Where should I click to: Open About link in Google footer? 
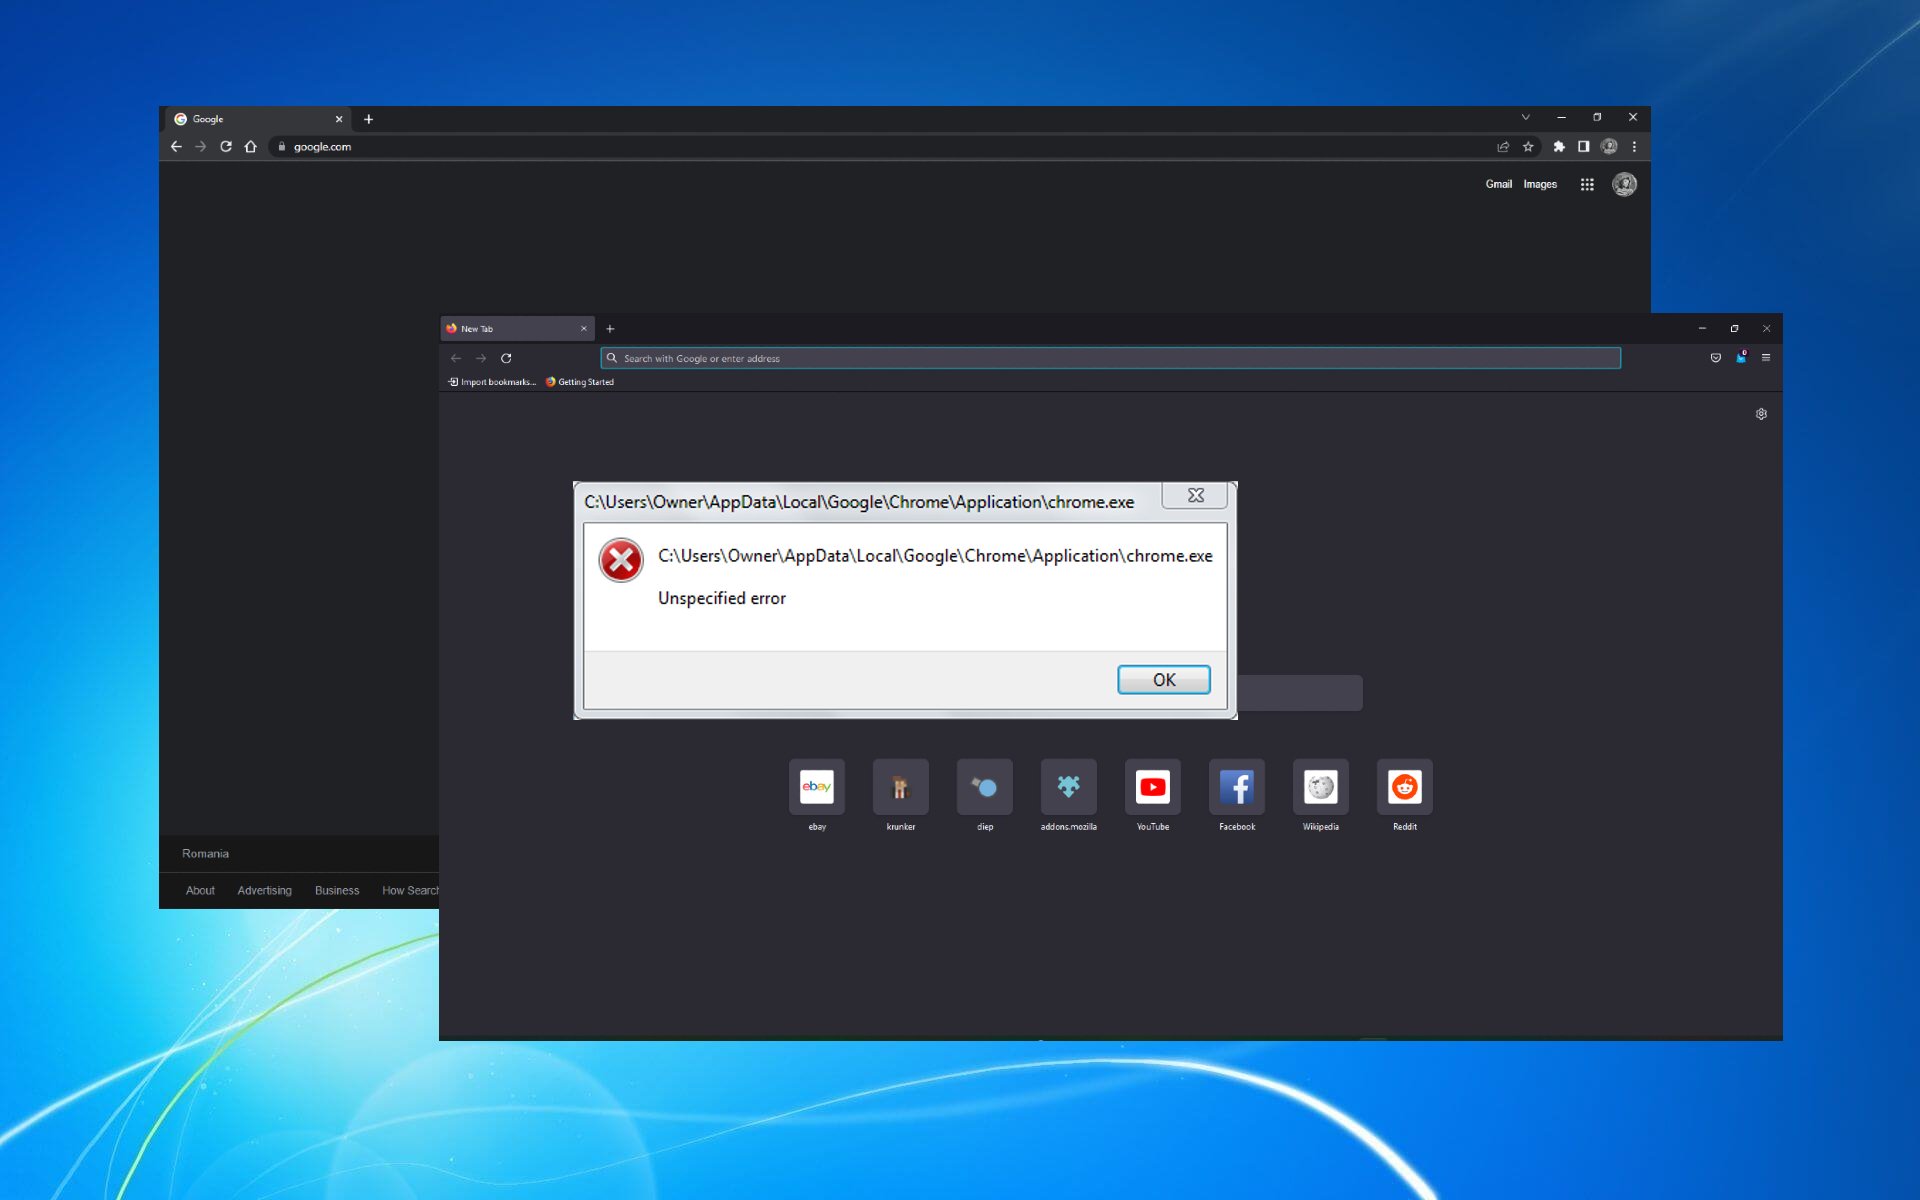200,890
